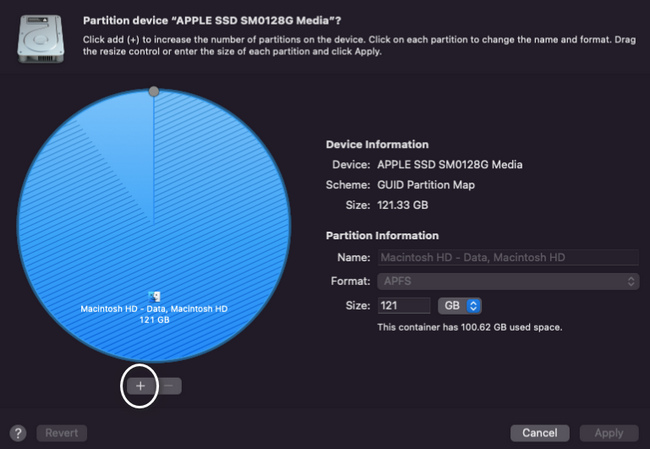Grab the gray resize handle atop pie chart

[x=154, y=91]
